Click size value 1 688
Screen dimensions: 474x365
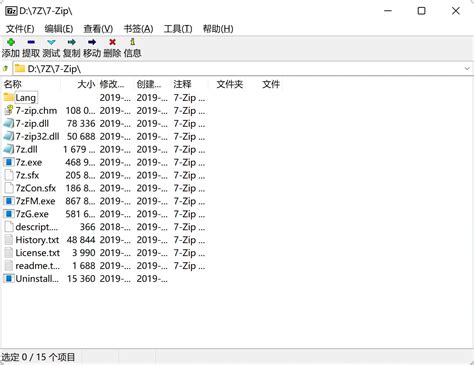(x=84, y=266)
